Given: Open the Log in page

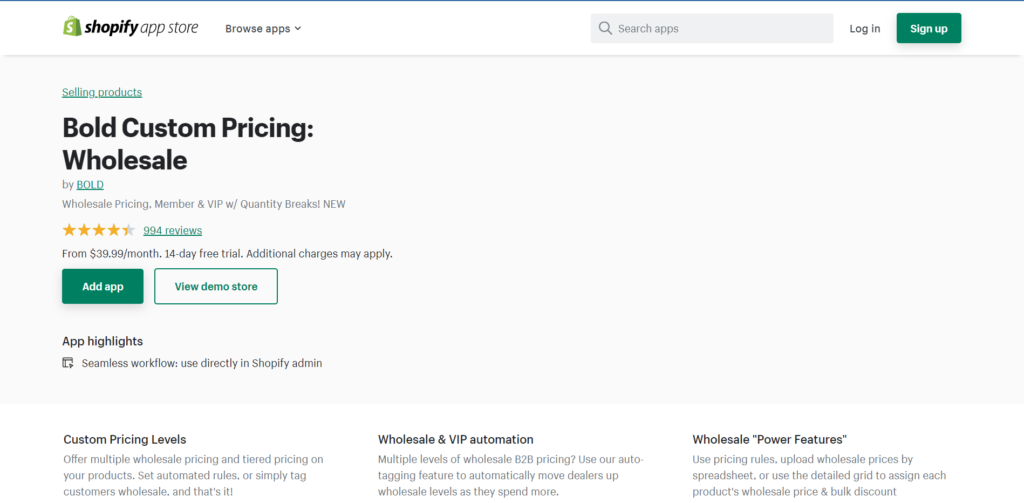Looking at the screenshot, I should pos(864,28).
